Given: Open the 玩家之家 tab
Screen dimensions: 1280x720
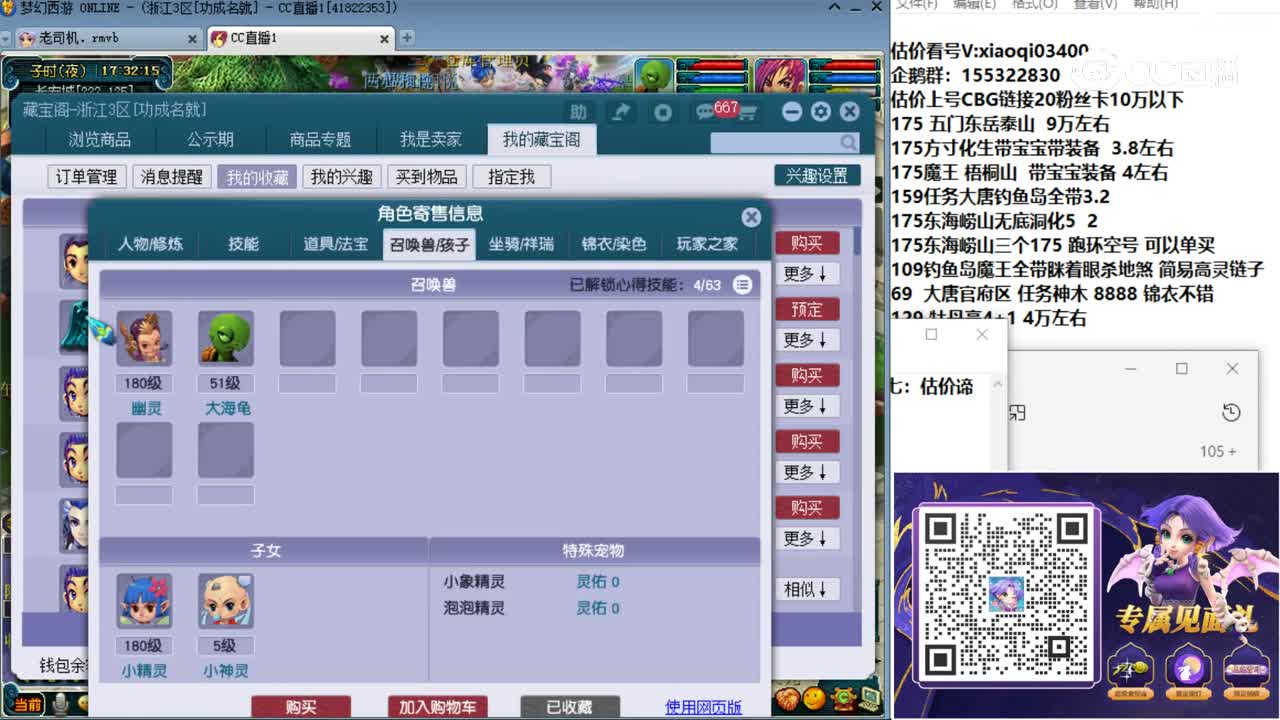Looking at the screenshot, I should [707, 244].
